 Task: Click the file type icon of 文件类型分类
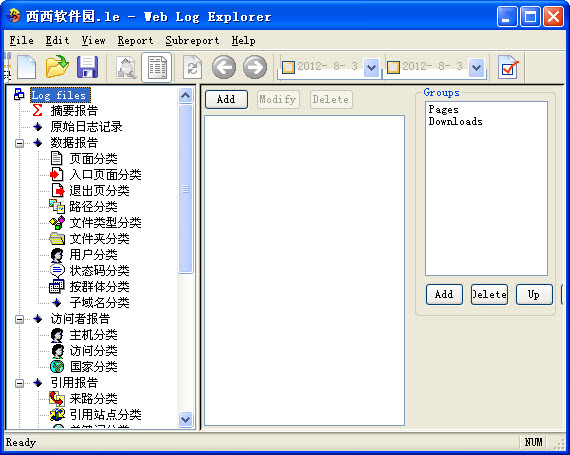click(57, 222)
